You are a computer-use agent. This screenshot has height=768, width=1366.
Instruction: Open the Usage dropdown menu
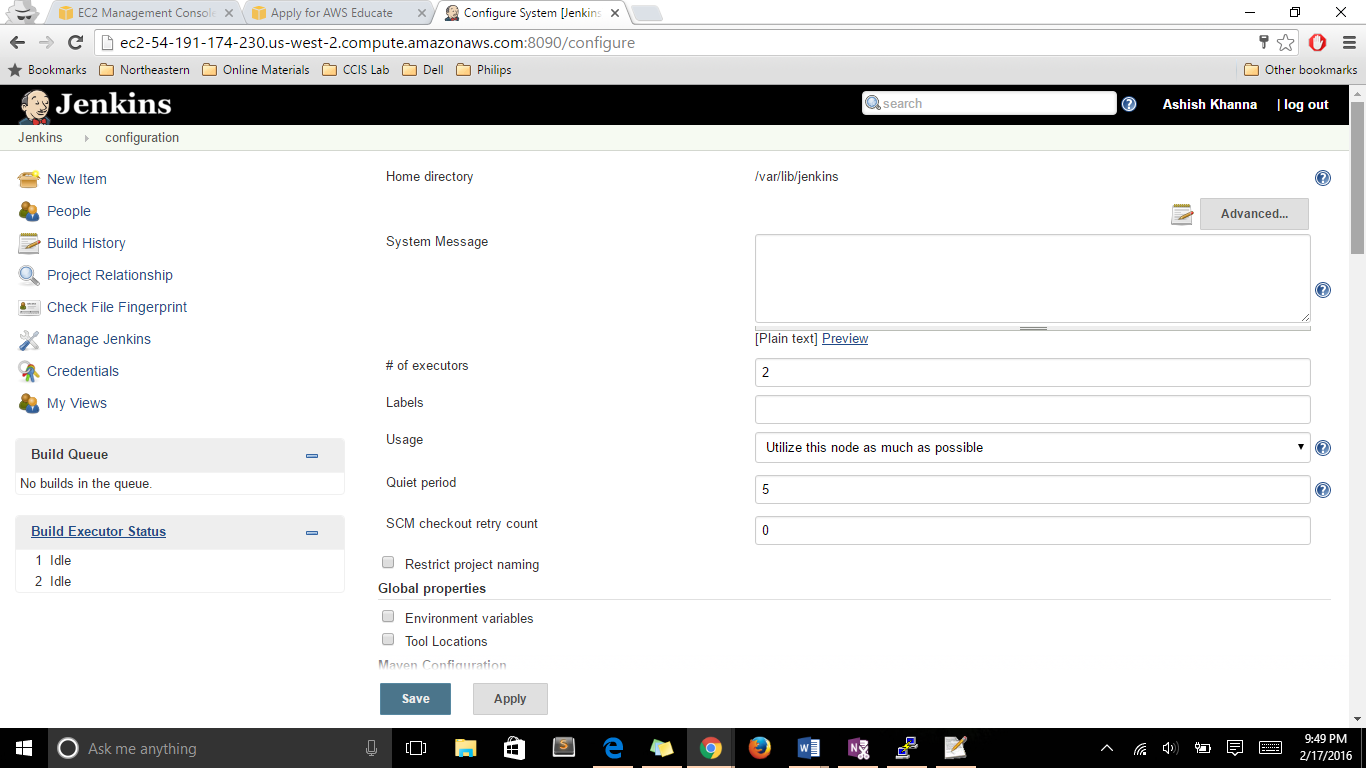click(x=1032, y=447)
